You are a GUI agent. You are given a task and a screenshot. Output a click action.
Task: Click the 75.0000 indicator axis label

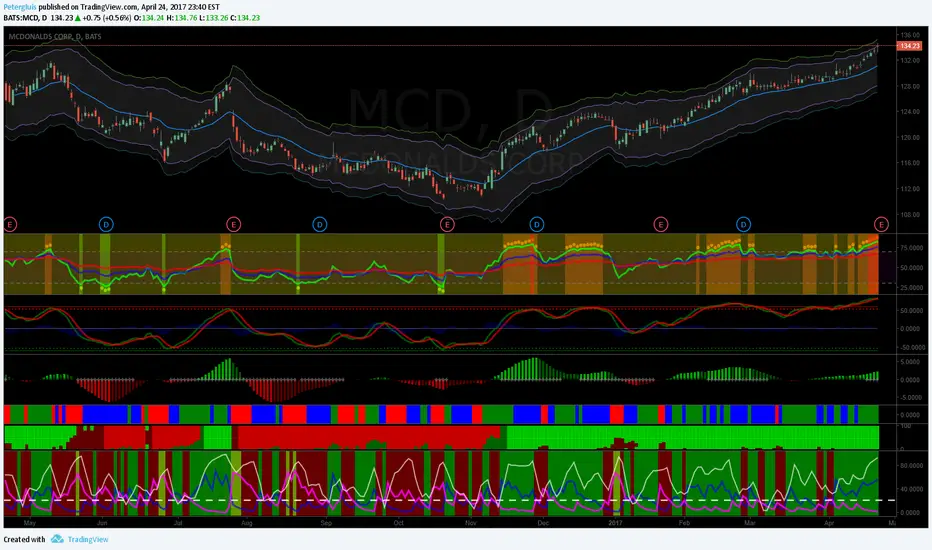coord(911,248)
